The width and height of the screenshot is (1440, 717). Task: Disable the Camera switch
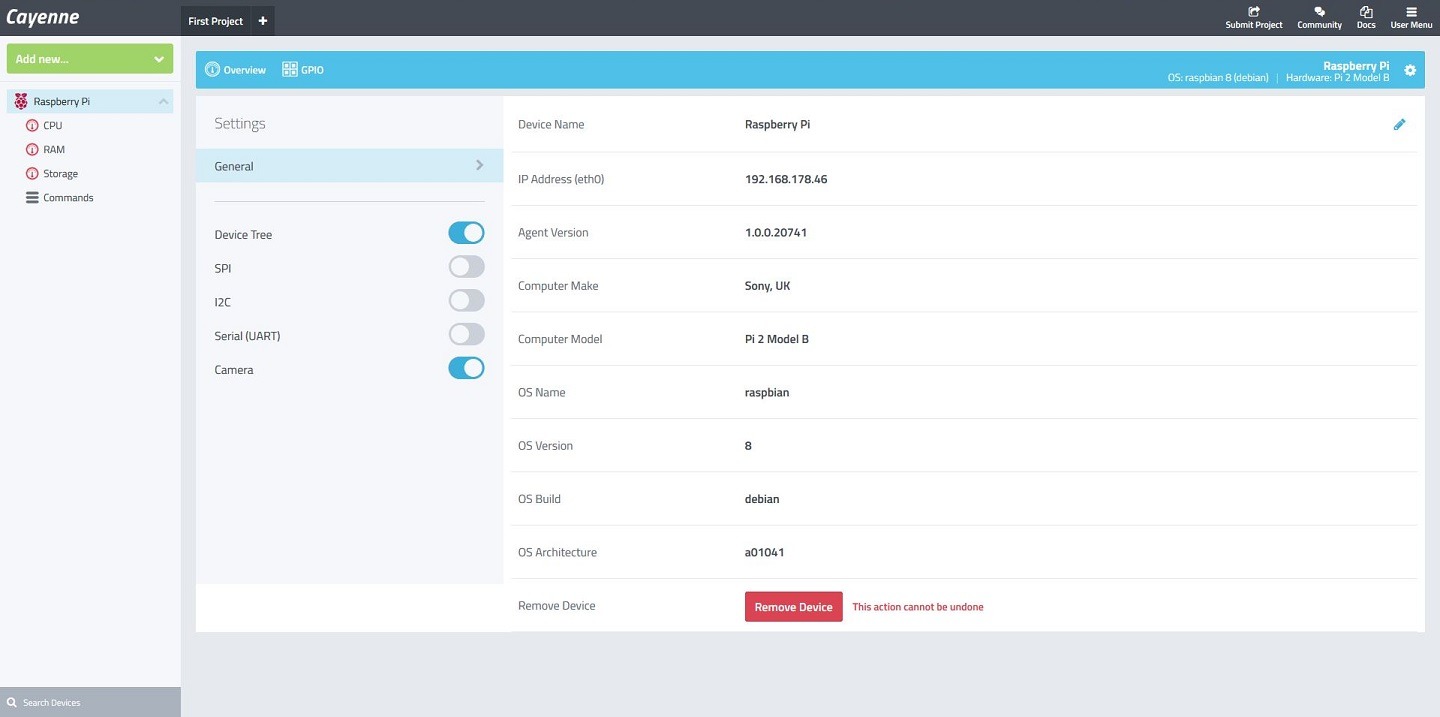click(466, 369)
